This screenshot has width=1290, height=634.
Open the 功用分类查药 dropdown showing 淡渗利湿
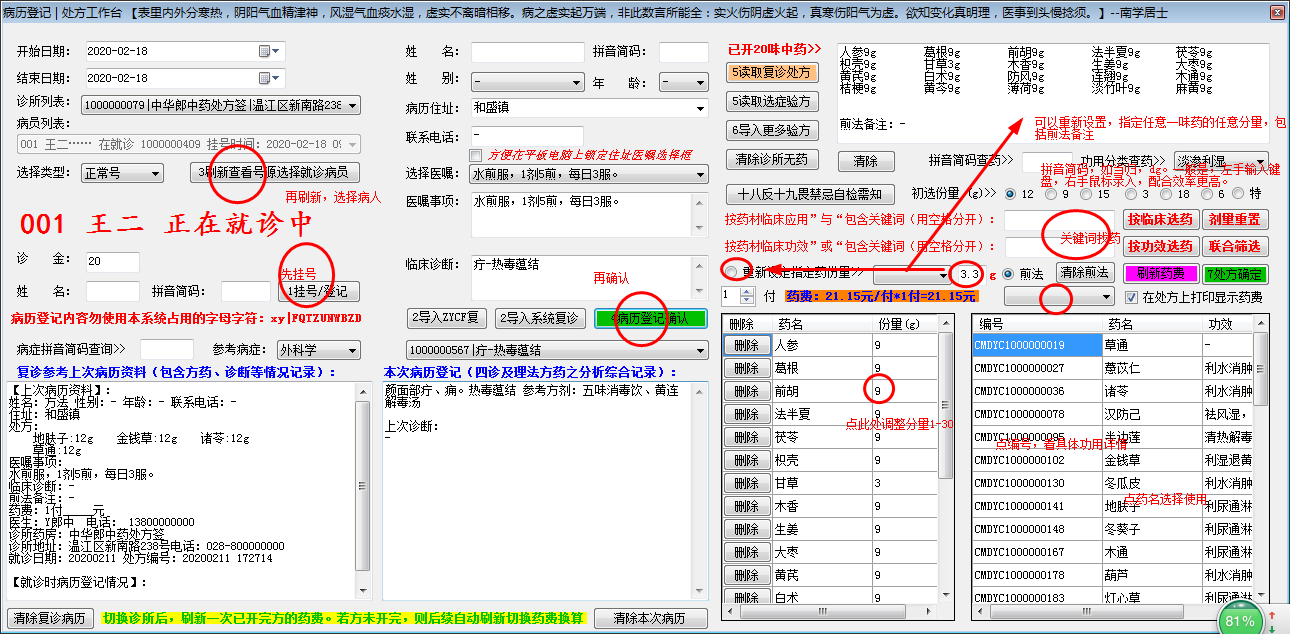pos(1260,161)
